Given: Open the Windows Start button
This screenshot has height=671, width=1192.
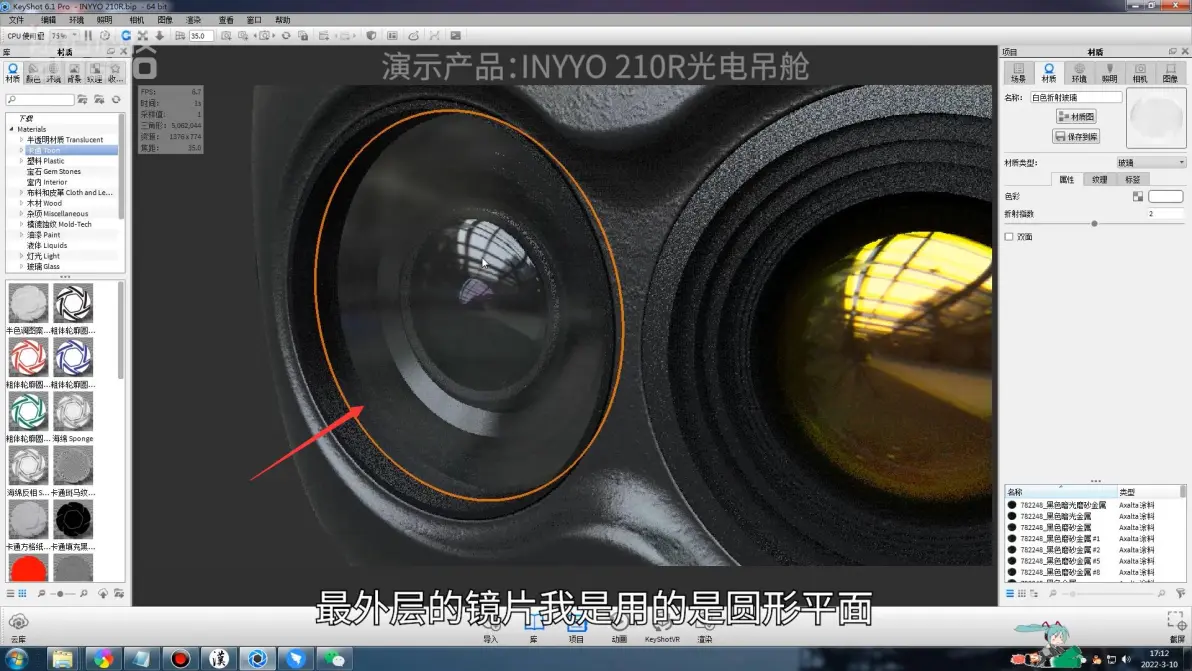Looking at the screenshot, I should 16,658.
